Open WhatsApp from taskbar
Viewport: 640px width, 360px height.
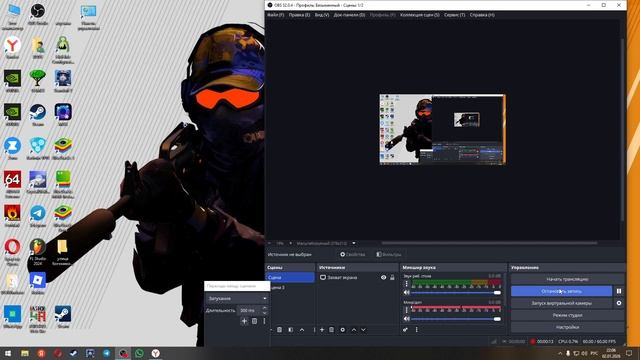(x=139, y=353)
